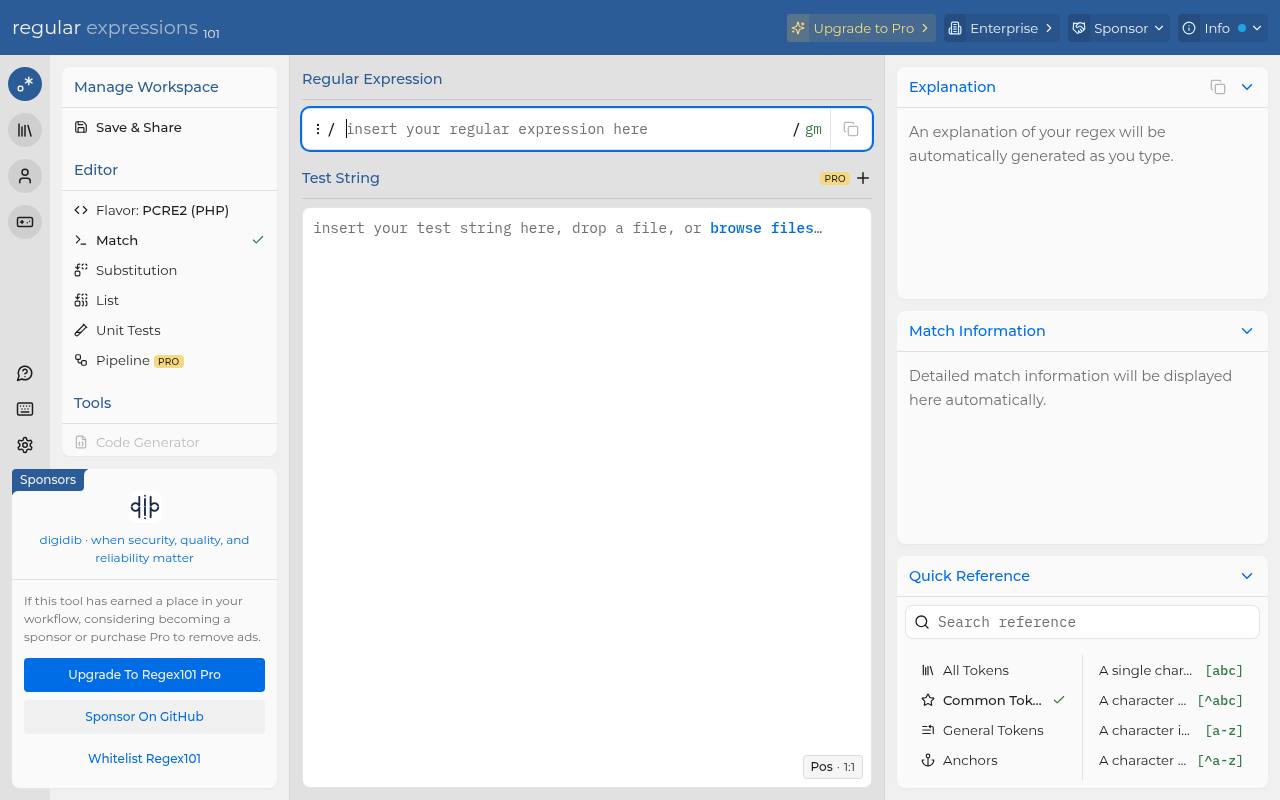
Task: Open keyboard shortcuts icon in sidebar
Action: (25, 409)
